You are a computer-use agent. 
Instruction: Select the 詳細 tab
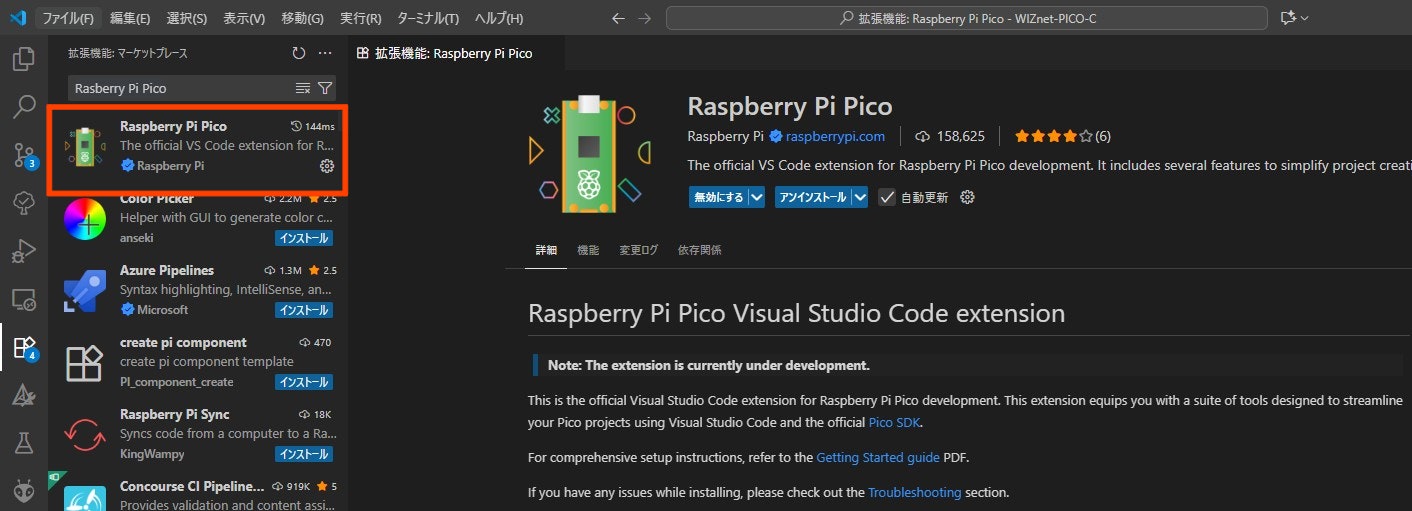tap(546, 250)
